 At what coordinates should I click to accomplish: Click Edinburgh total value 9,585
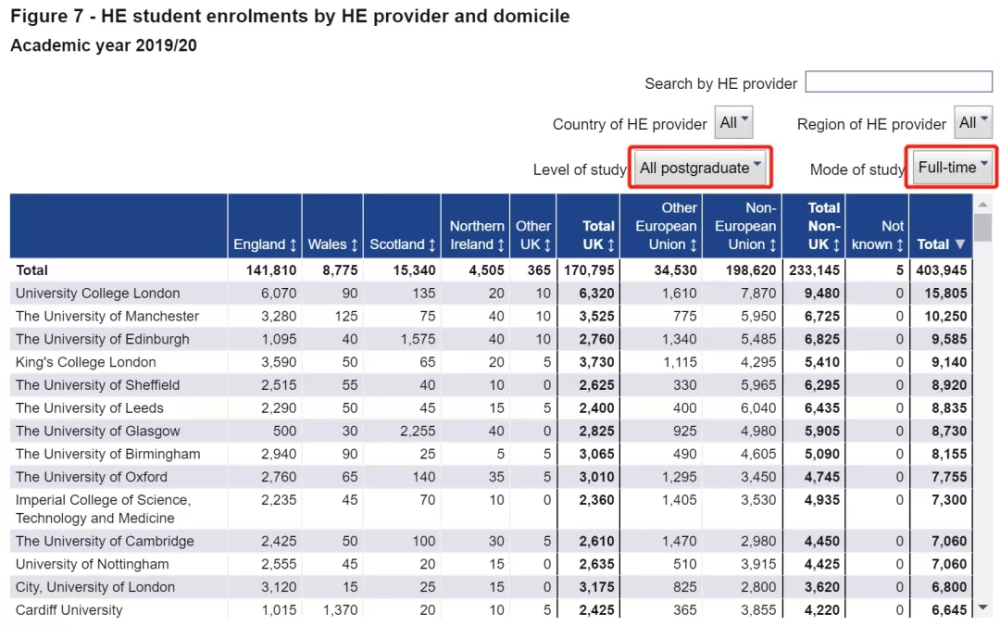(949, 339)
